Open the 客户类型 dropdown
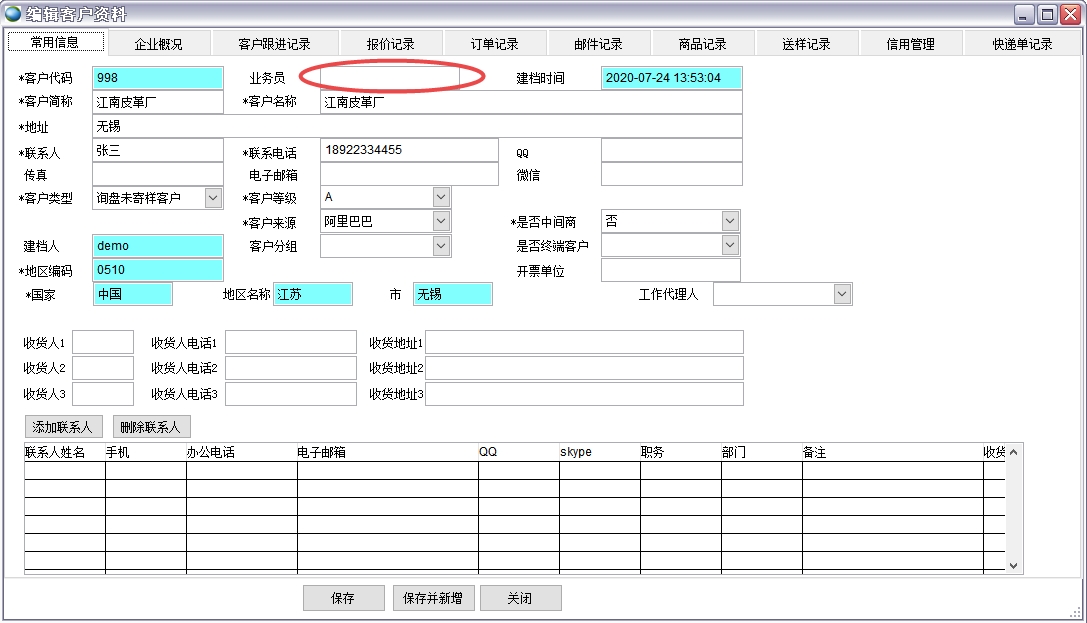Viewport: 1087px width, 623px height. click(213, 198)
